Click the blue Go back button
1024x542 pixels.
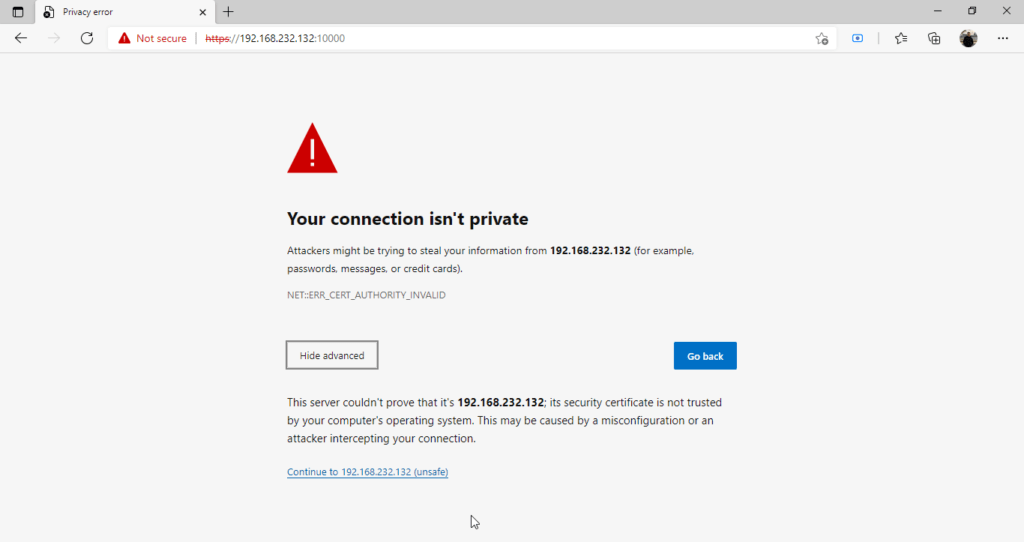tap(705, 356)
